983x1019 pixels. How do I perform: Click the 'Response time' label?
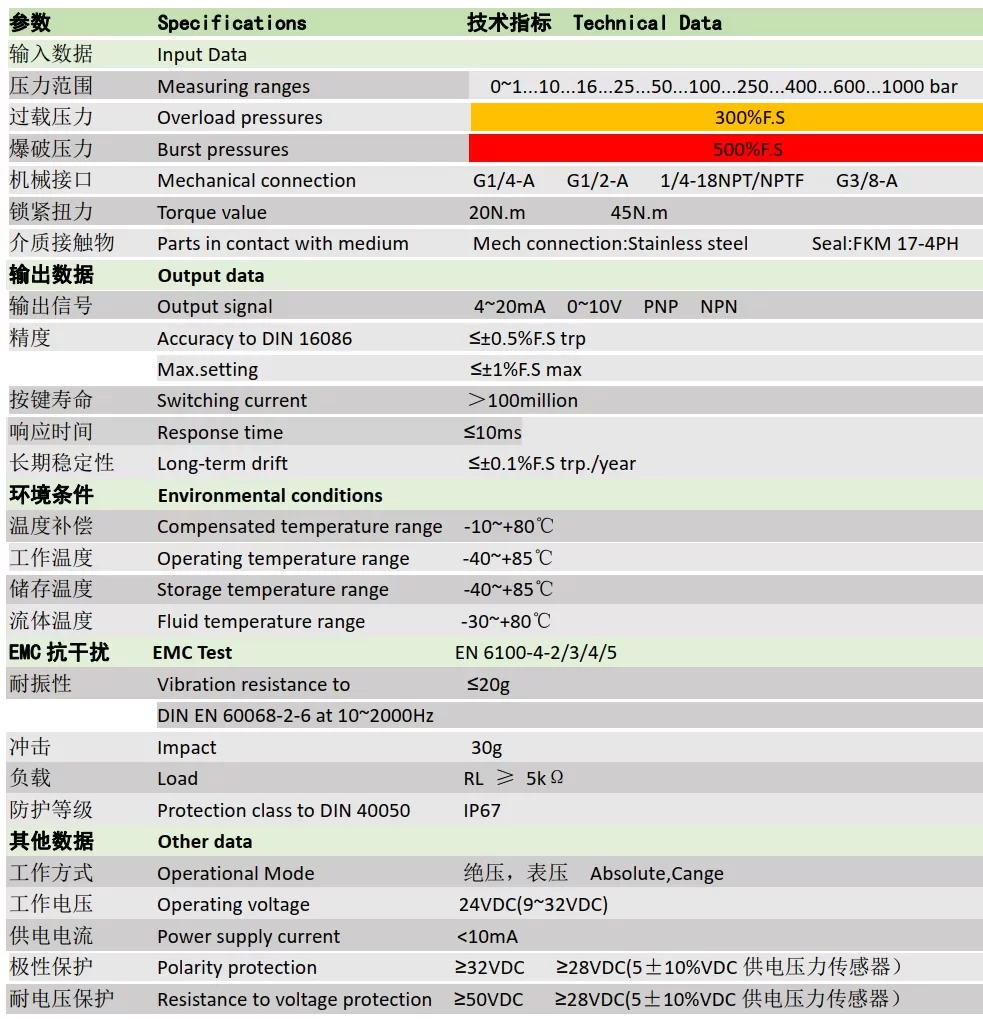pos(220,433)
